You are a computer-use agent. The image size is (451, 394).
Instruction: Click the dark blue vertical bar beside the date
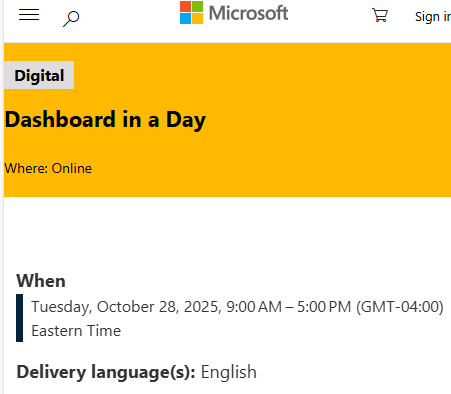tap(20, 318)
